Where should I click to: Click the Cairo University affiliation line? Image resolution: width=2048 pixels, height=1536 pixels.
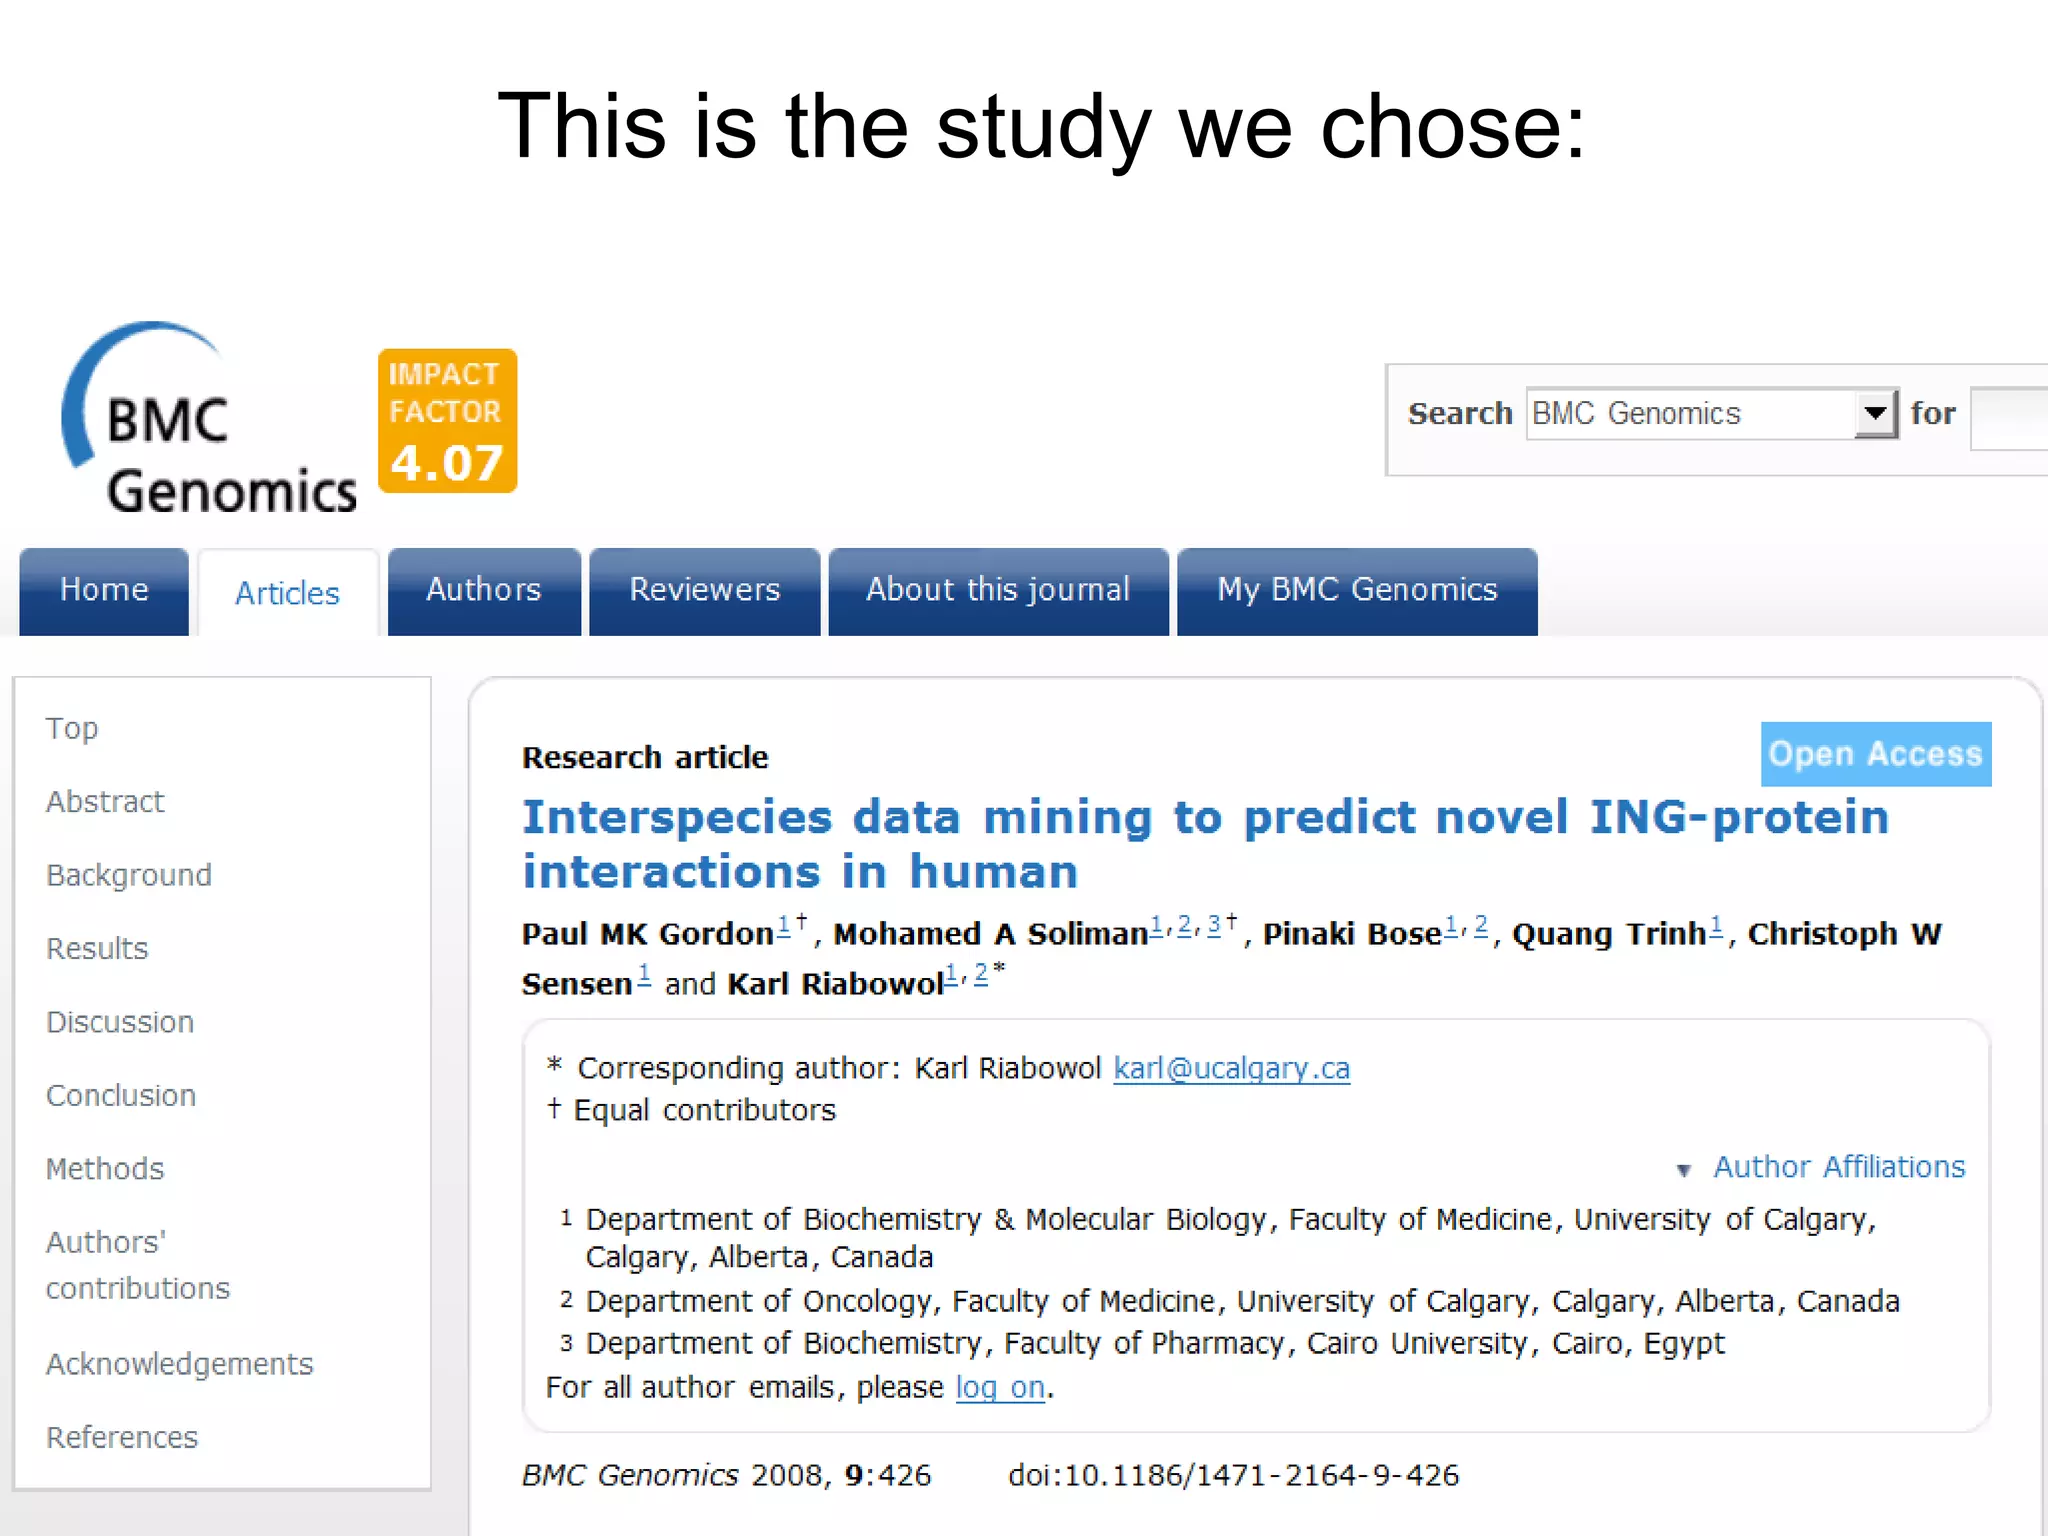(1155, 1344)
